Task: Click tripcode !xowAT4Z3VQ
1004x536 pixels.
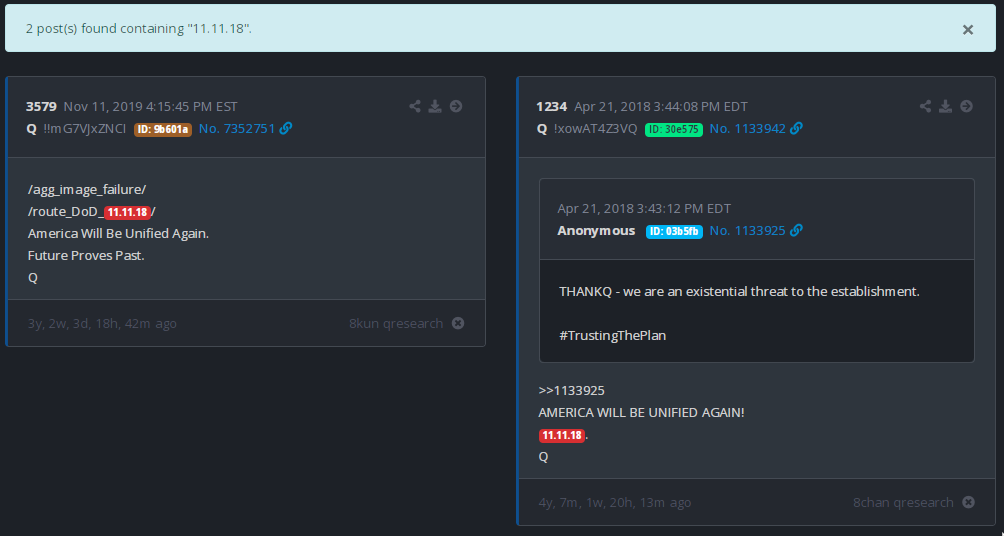Action: [x=595, y=129]
